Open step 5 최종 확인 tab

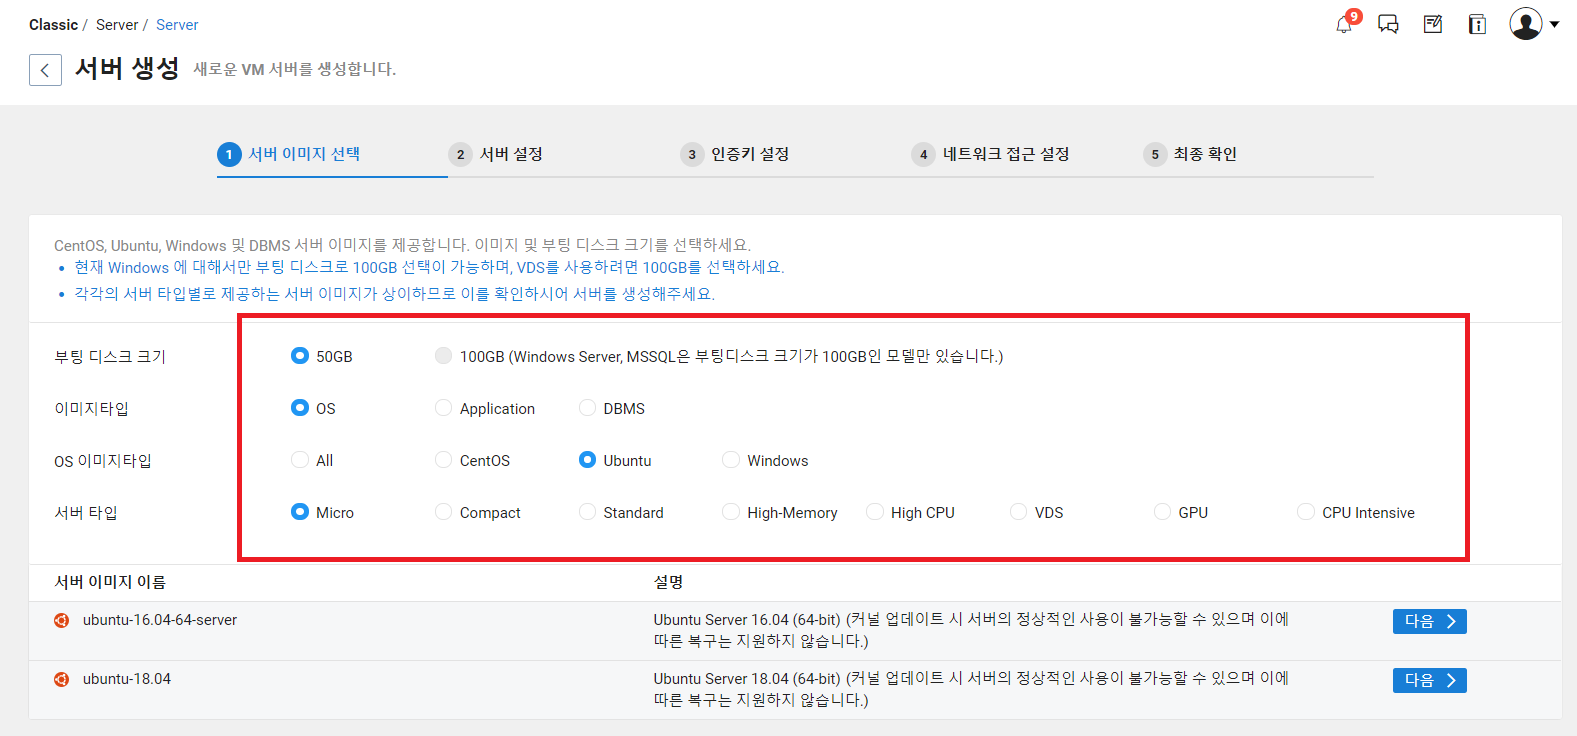[x=1190, y=154]
